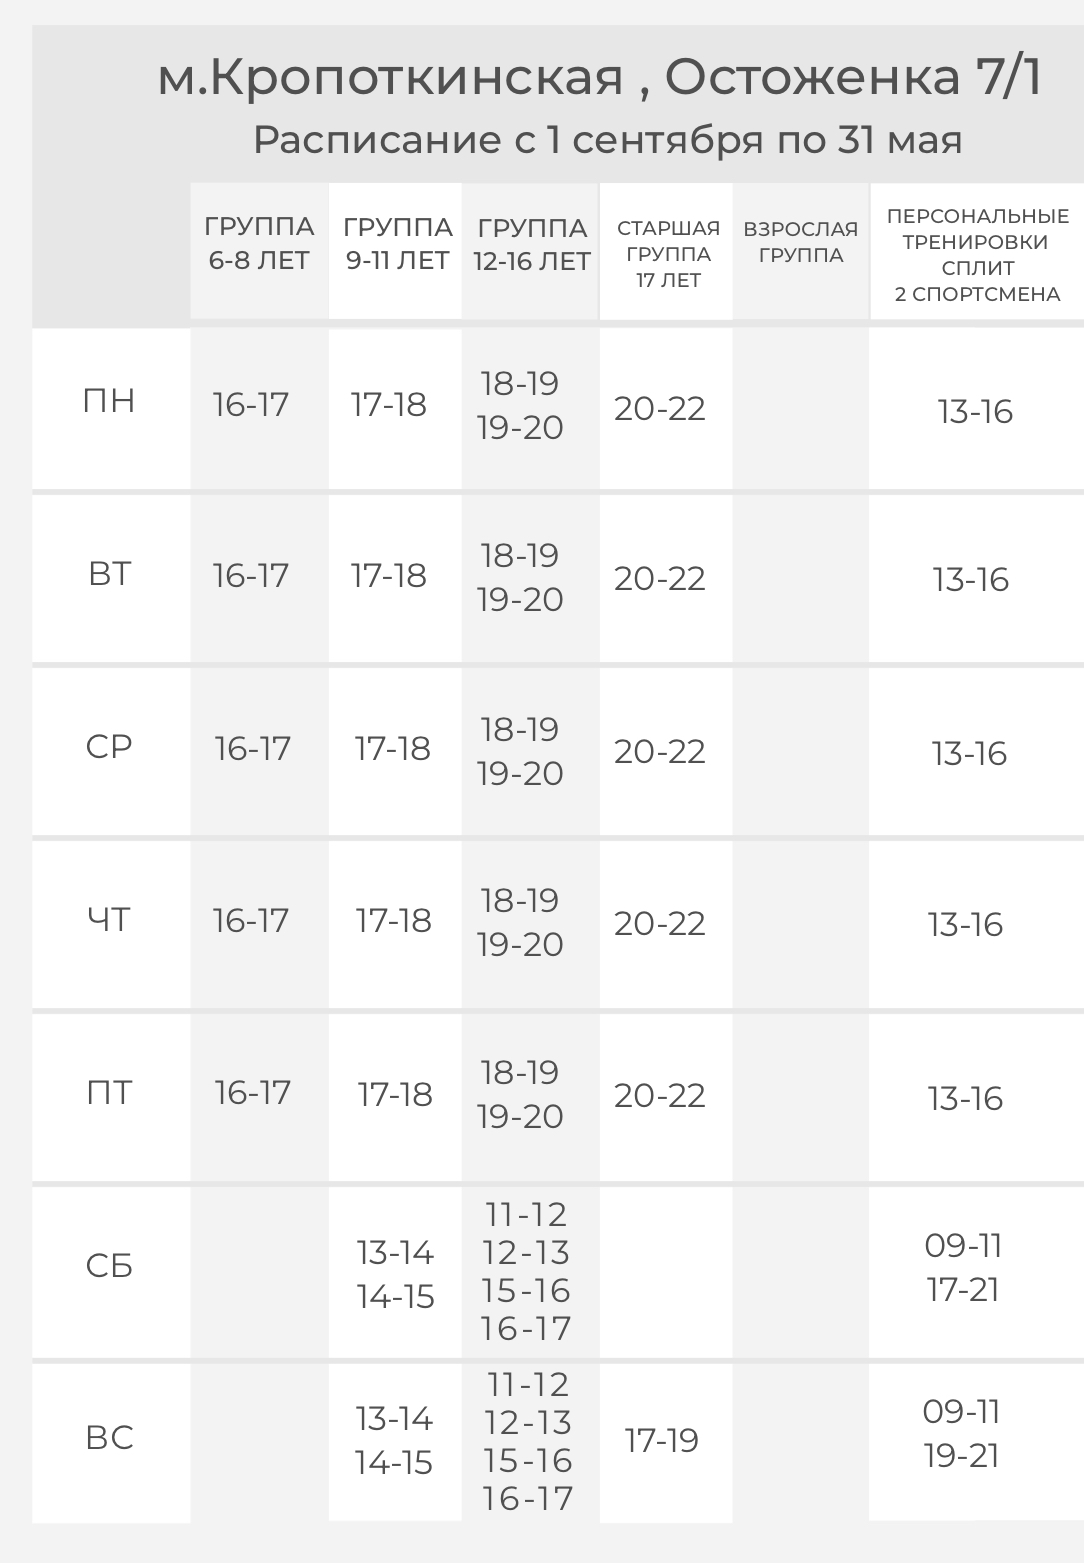Click the СР day label
The height and width of the screenshot is (1563, 1084).
pyautogui.click(x=109, y=746)
